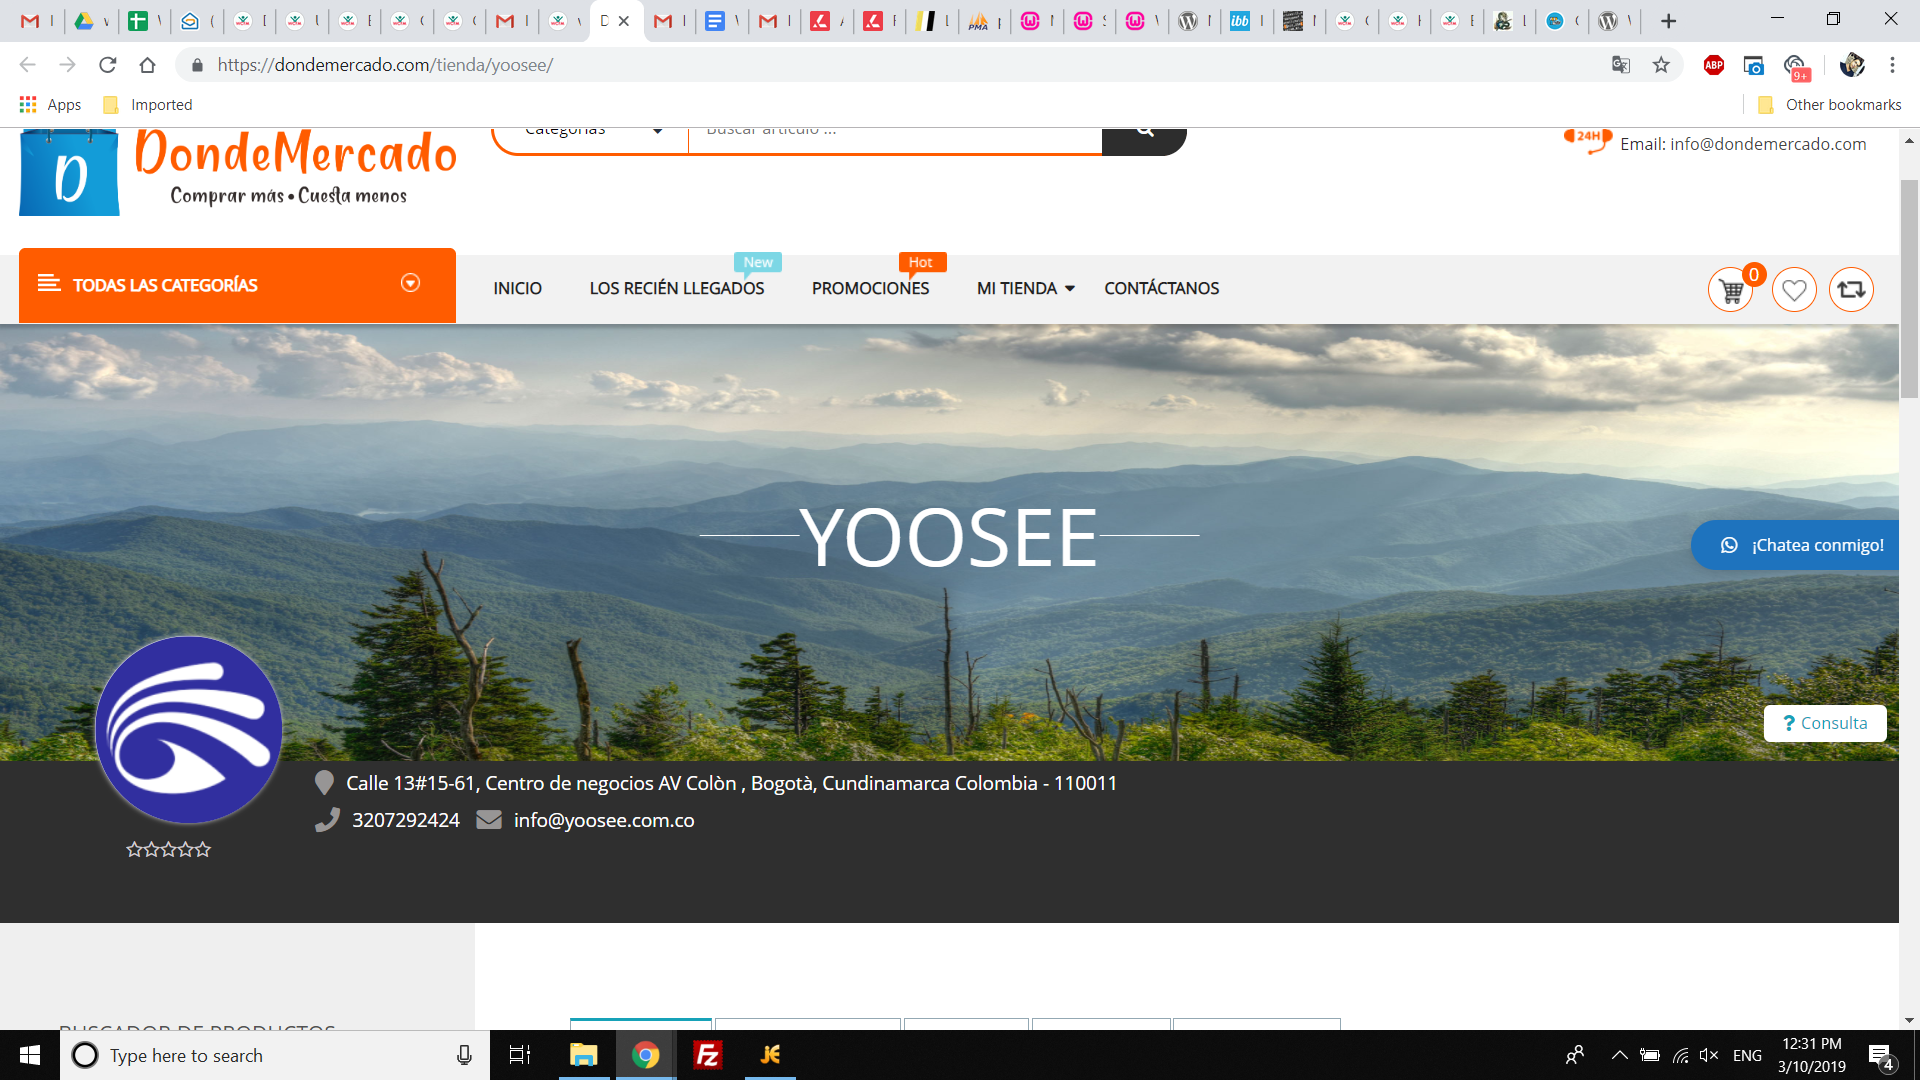The width and height of the screenshot is (1920, 1080).
Task: Reload the page in Chrome
Action: [108, 65]
